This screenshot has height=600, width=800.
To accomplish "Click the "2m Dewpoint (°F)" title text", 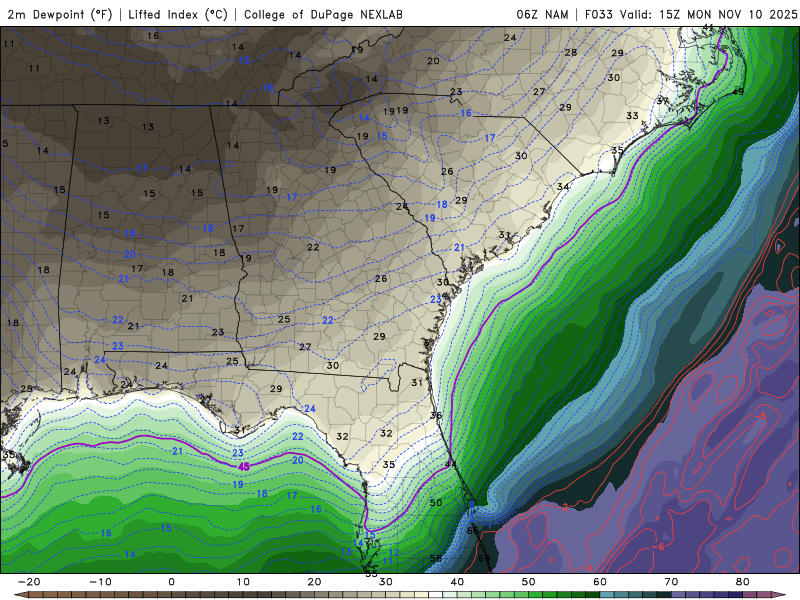I will point(60,14).
